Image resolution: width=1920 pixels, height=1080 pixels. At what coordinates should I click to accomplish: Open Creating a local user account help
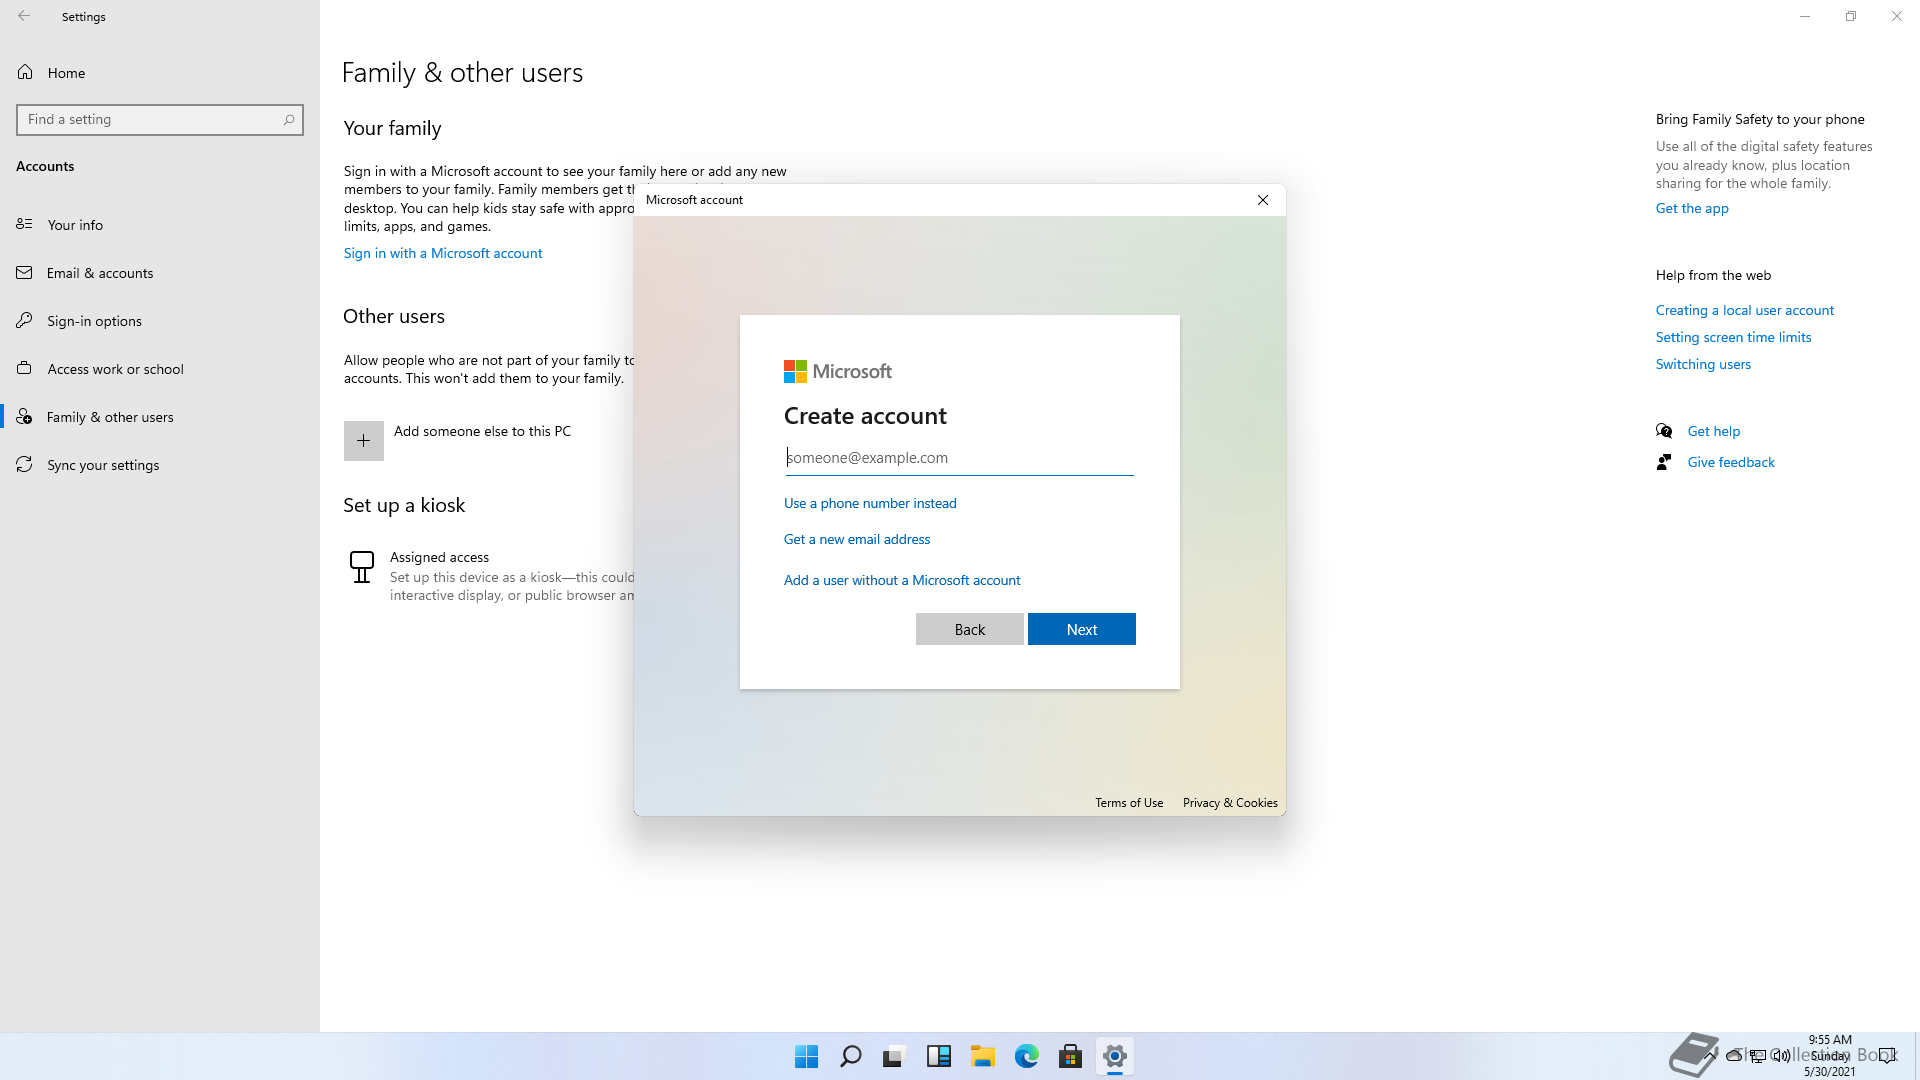1745,310
